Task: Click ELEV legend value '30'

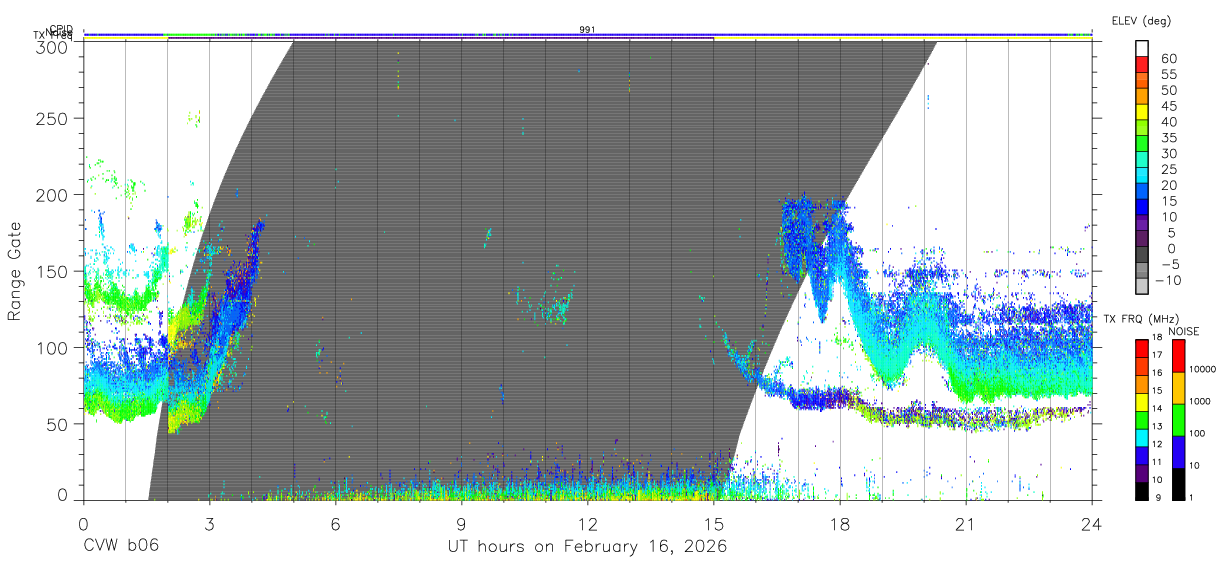Action: [x=1169, y=154]
